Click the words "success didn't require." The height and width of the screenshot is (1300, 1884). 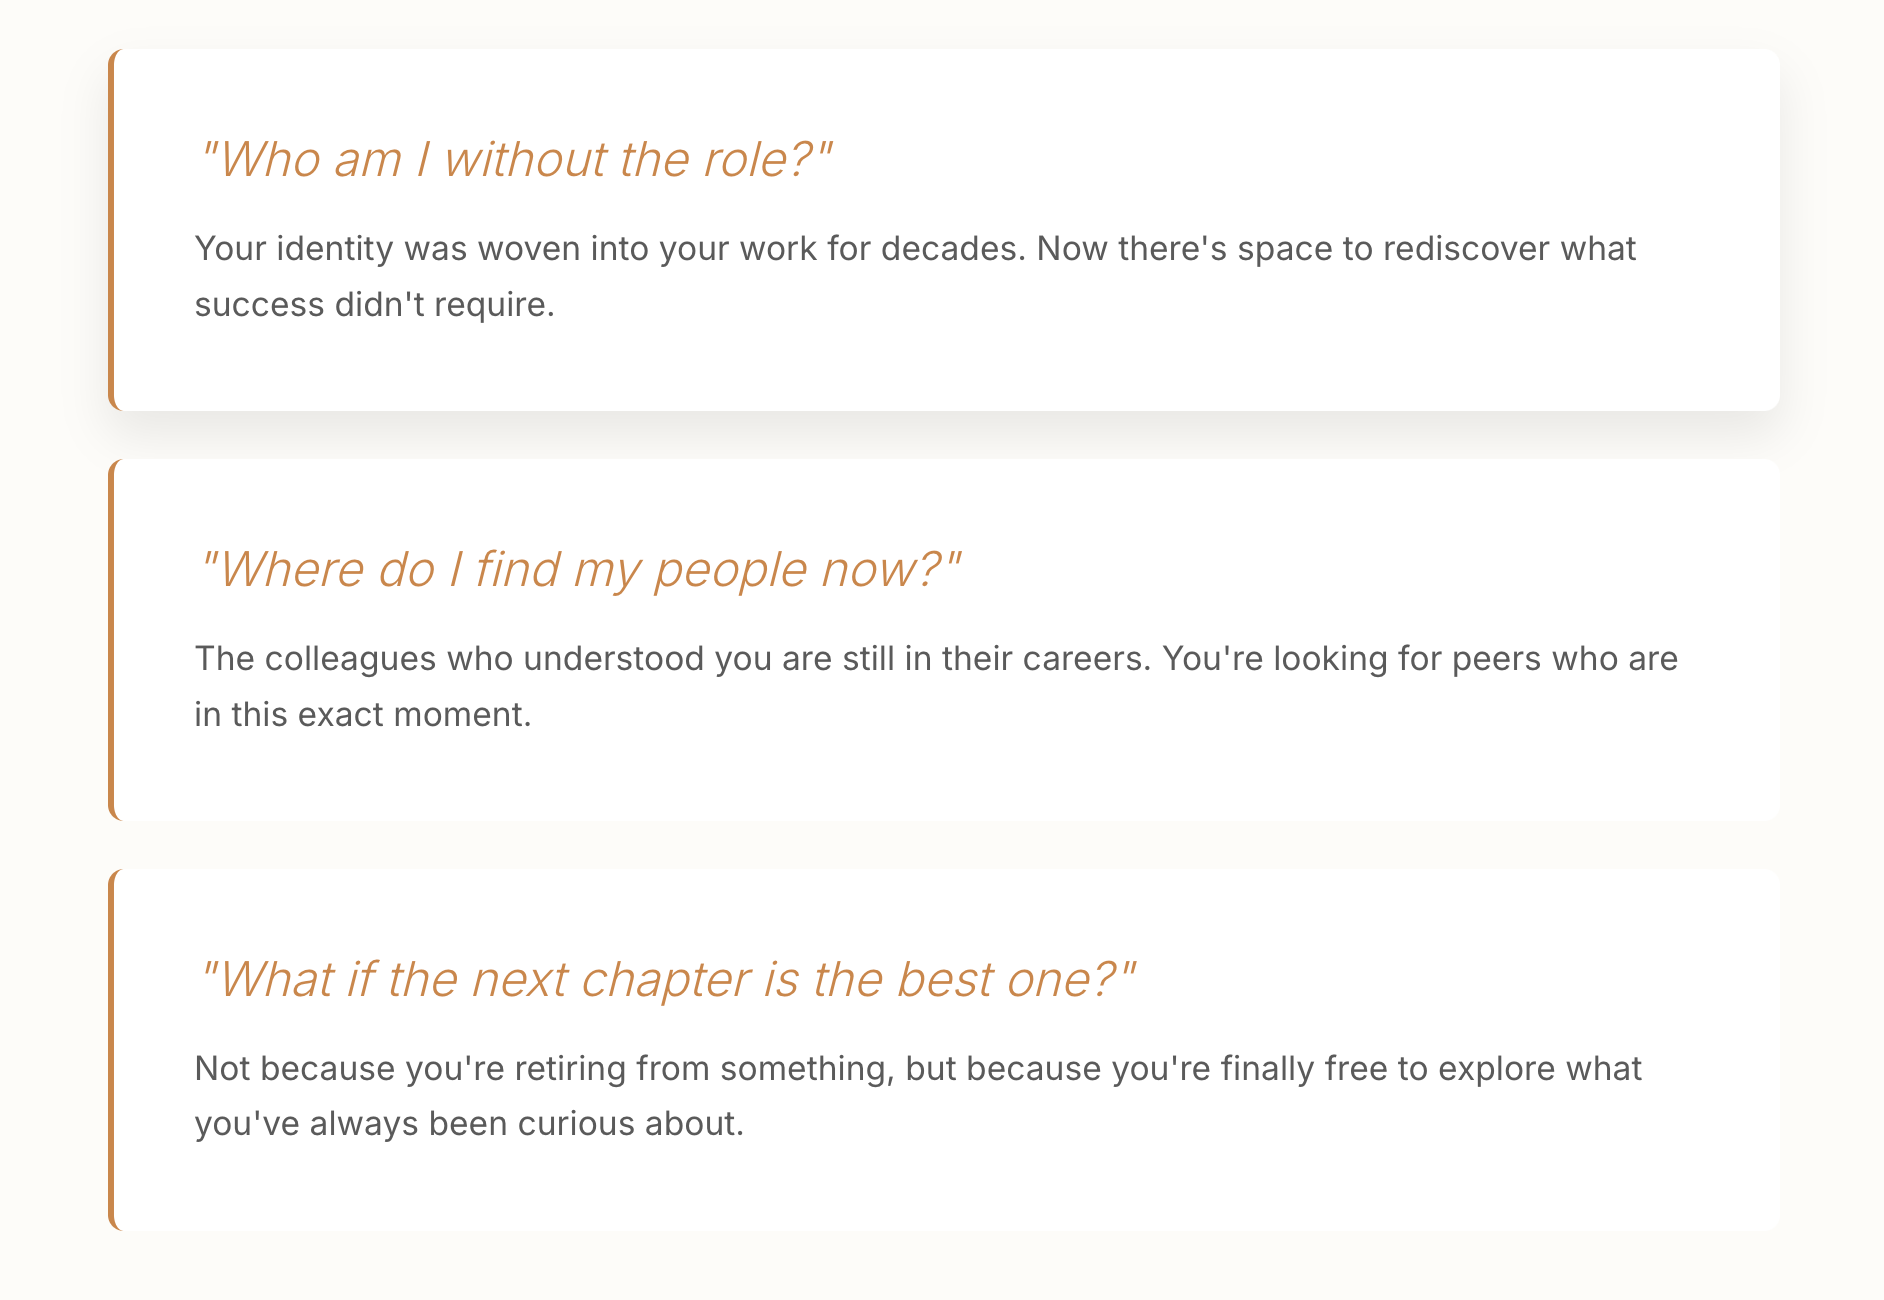coord(374,304)
